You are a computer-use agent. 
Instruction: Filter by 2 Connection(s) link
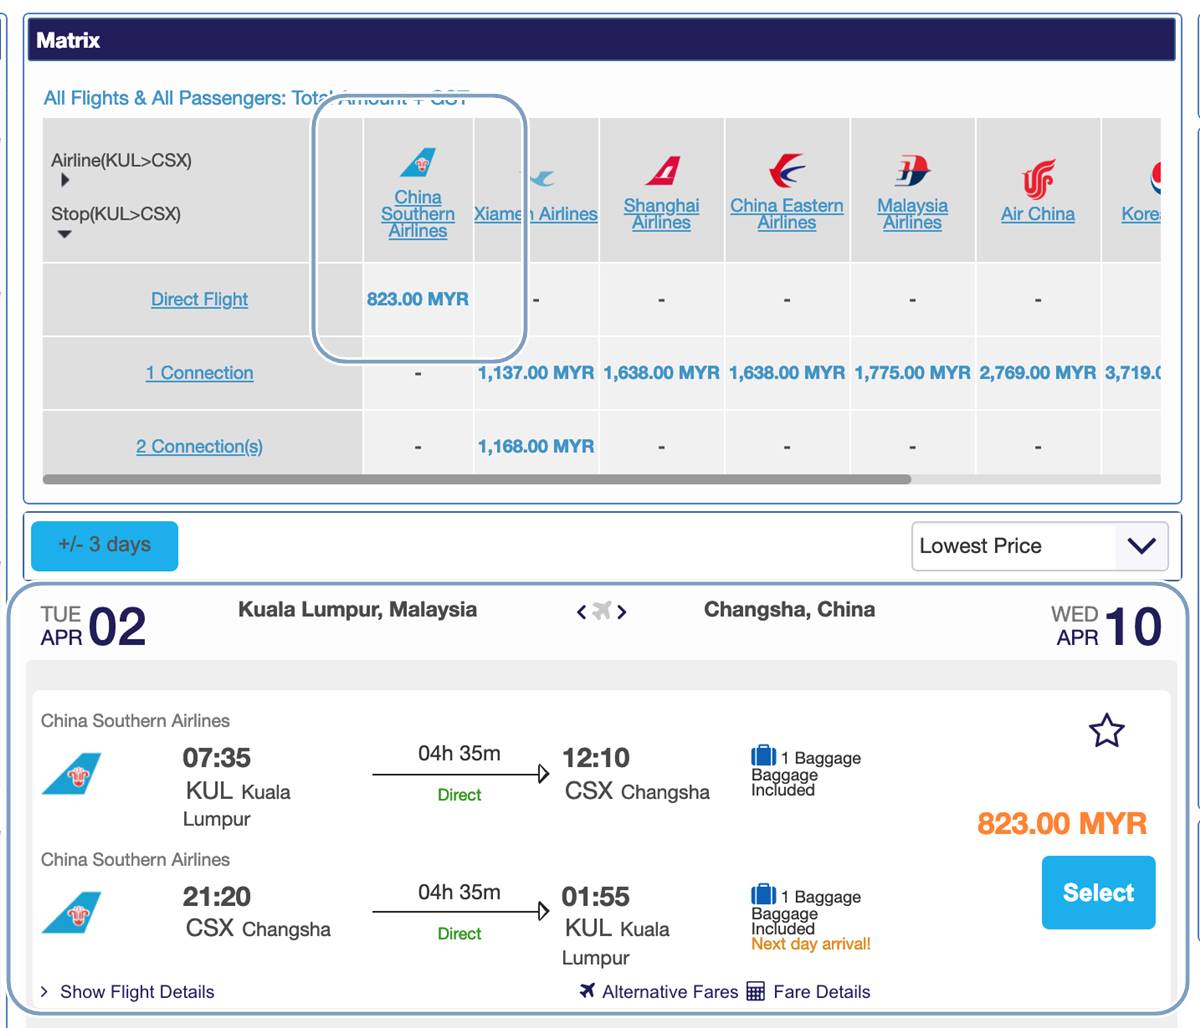[199, 446]
